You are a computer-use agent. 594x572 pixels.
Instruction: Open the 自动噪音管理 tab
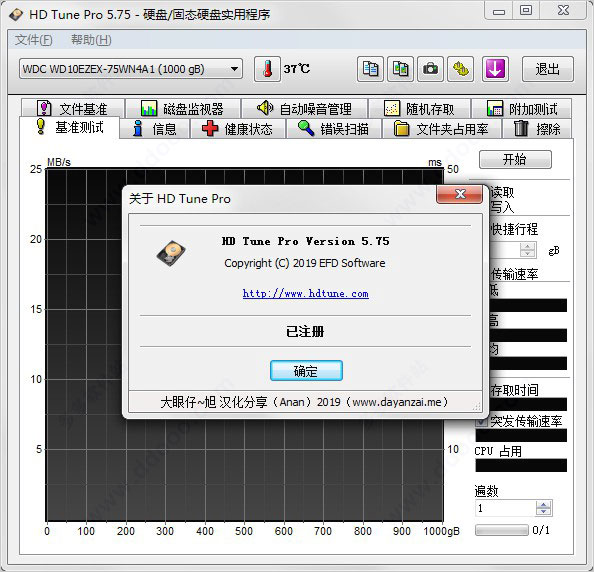304,109
